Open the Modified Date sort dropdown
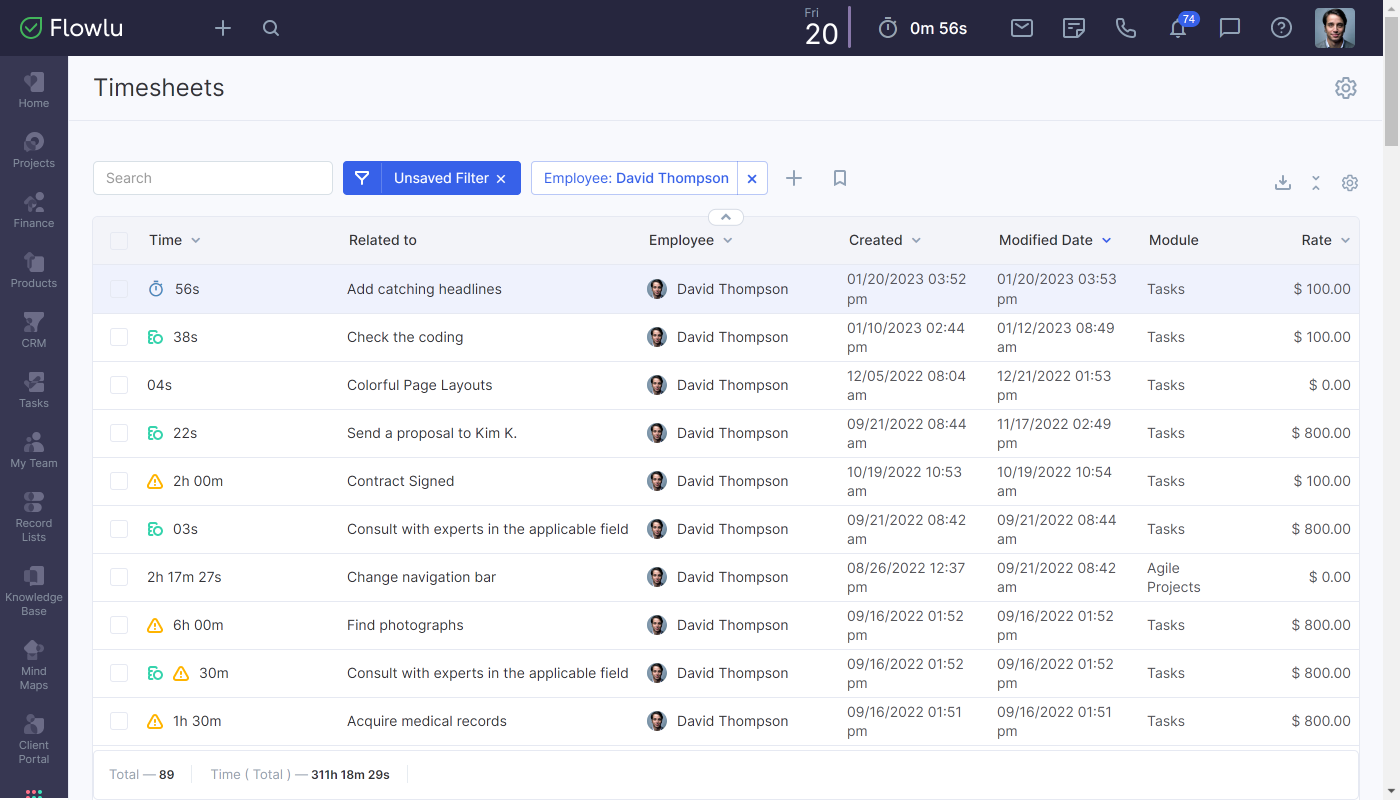This screenshot has width=1400, height=800. click(1106, 241)
